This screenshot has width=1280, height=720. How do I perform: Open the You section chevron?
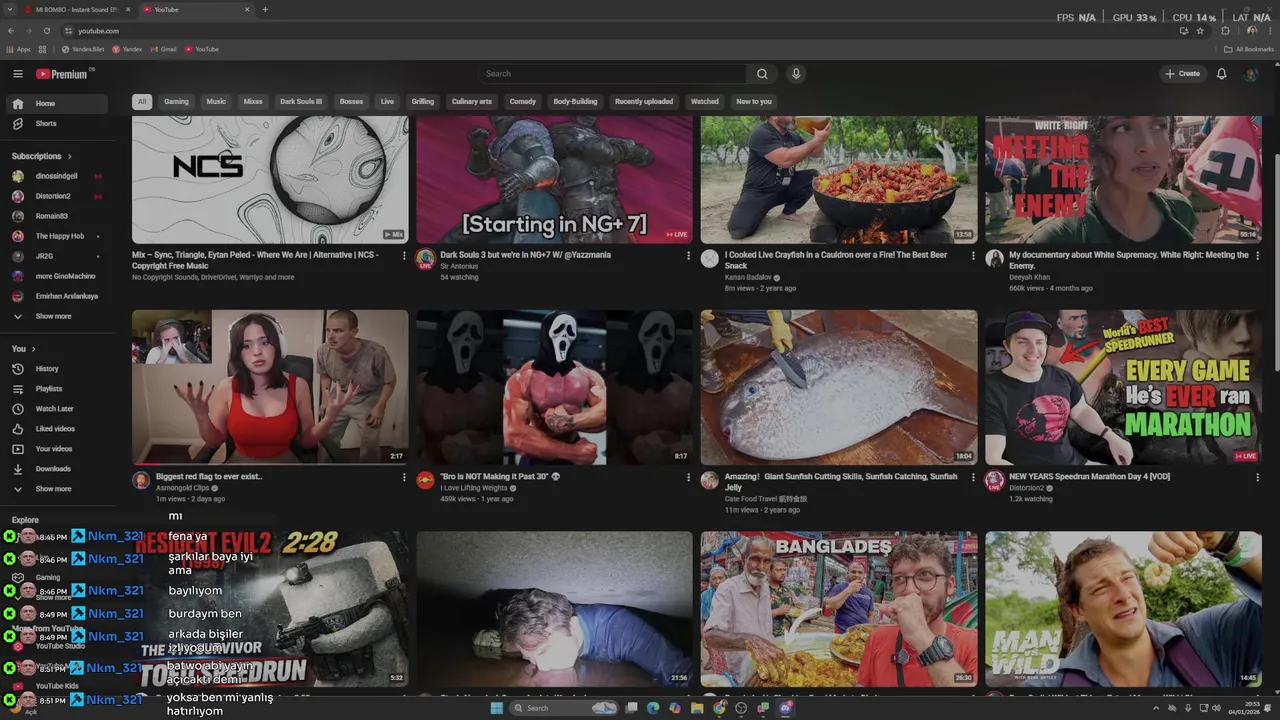[x=33, y=349]
